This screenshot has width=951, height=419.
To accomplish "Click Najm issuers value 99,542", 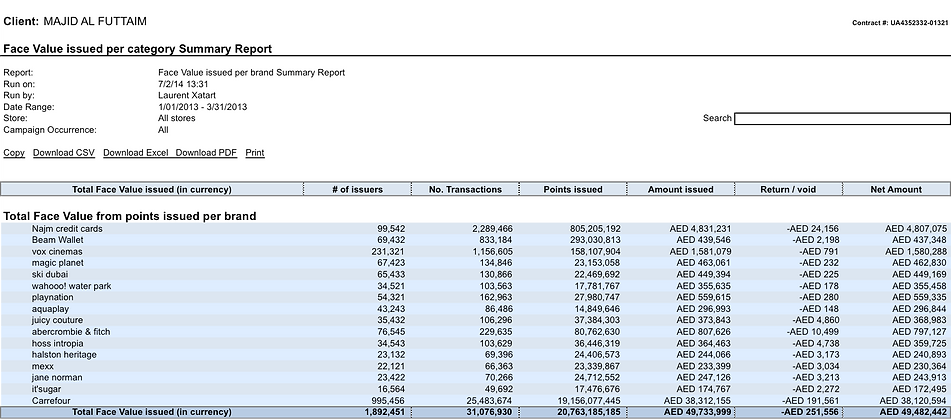I will pyautogui.click(x=391, y=229).
